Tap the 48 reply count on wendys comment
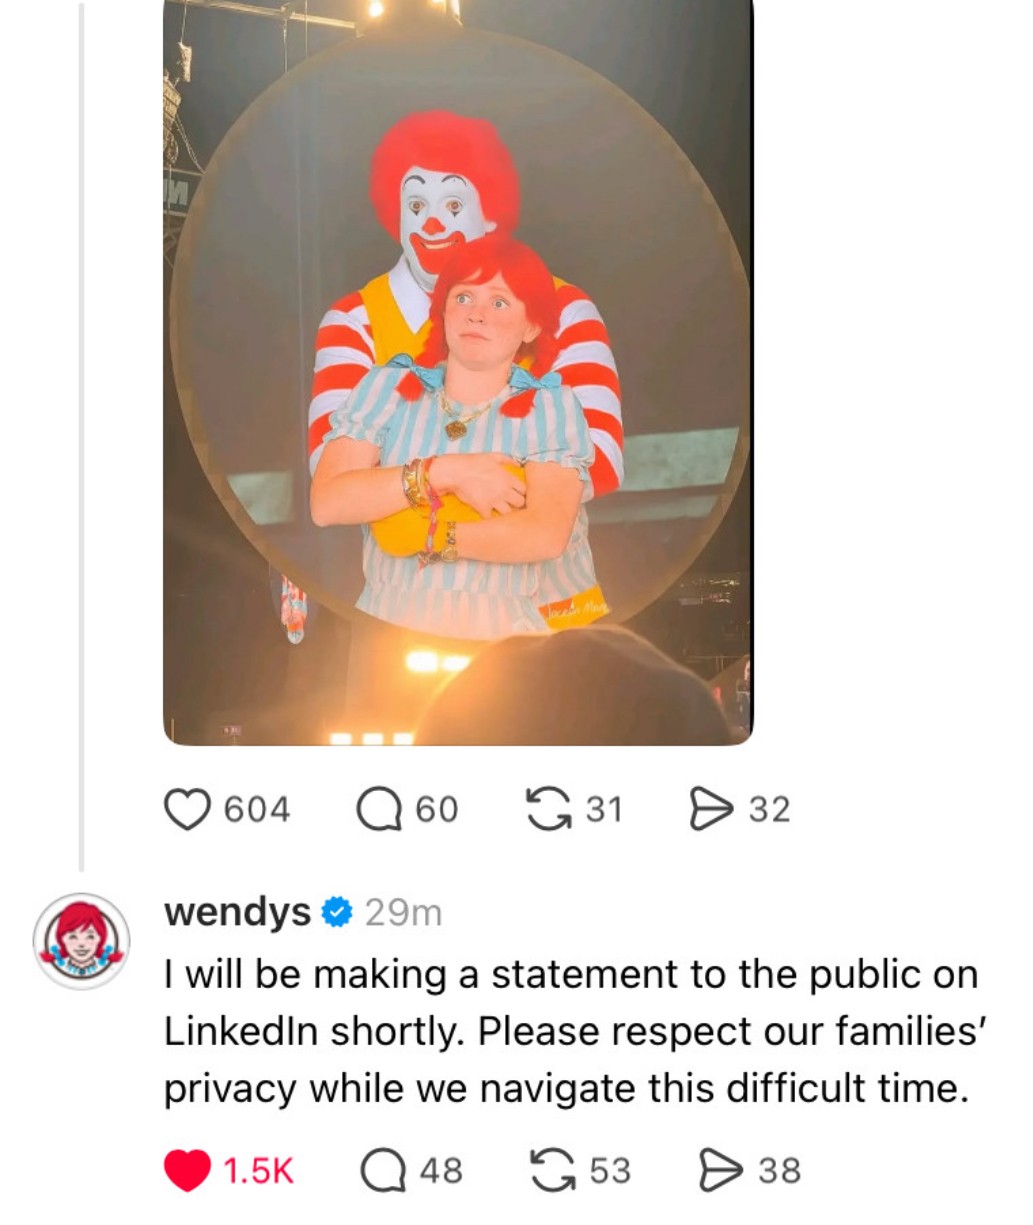 441,1171
